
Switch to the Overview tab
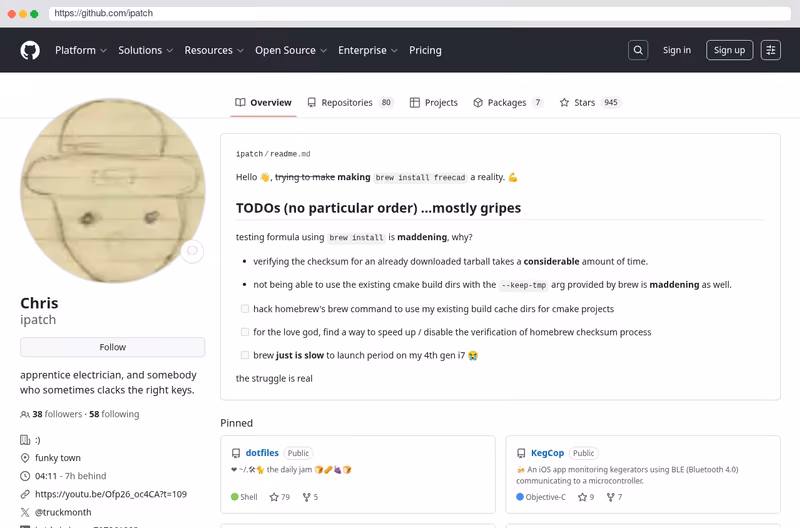[x=263, y=103]
